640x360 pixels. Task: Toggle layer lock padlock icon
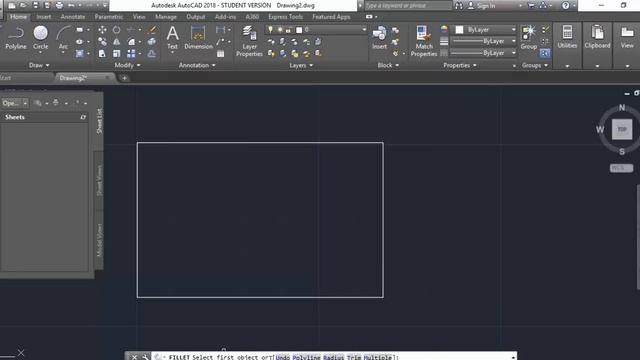tap(289, 30)
